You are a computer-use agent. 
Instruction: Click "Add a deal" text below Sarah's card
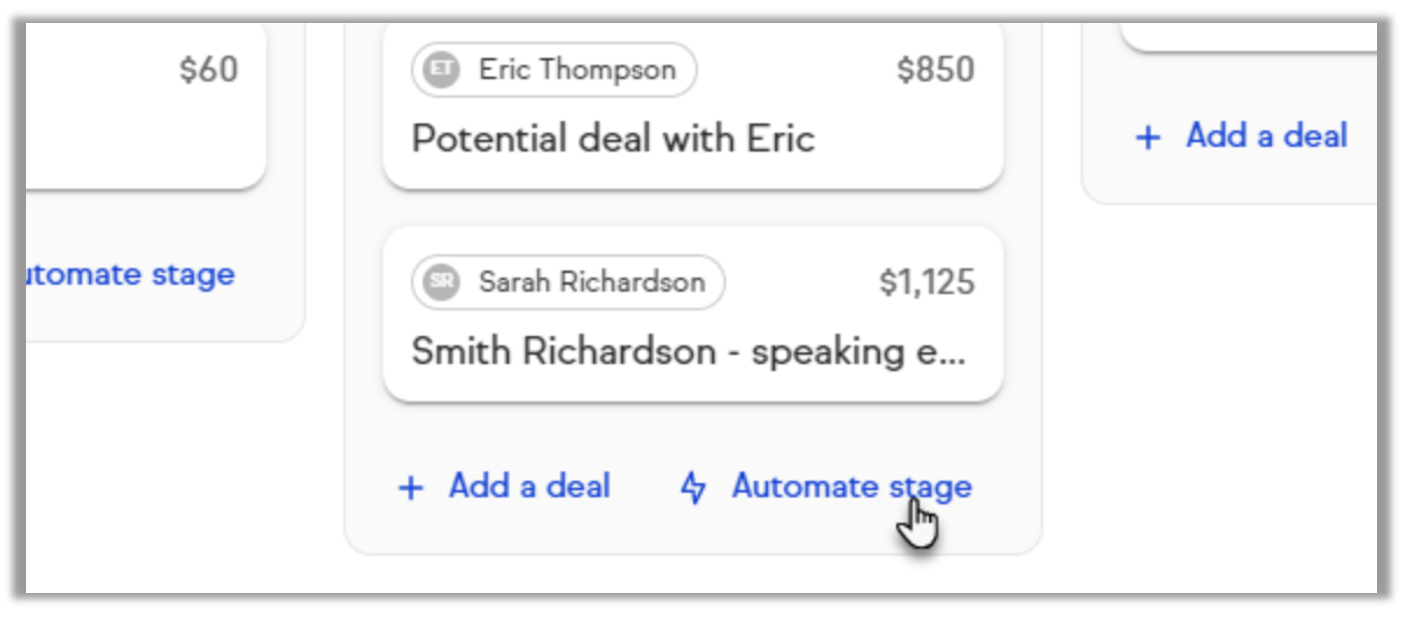(529, 487)
